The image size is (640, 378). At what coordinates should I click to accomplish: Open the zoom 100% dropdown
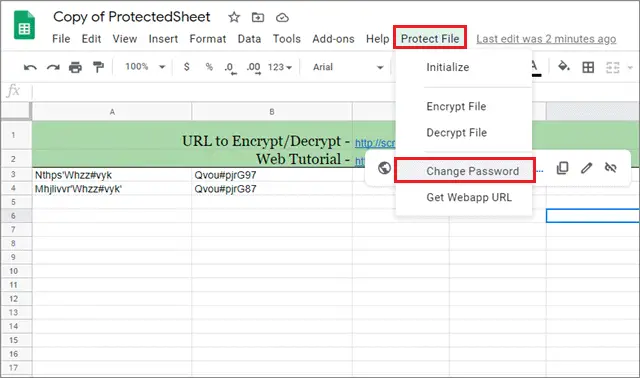(145, 67)
